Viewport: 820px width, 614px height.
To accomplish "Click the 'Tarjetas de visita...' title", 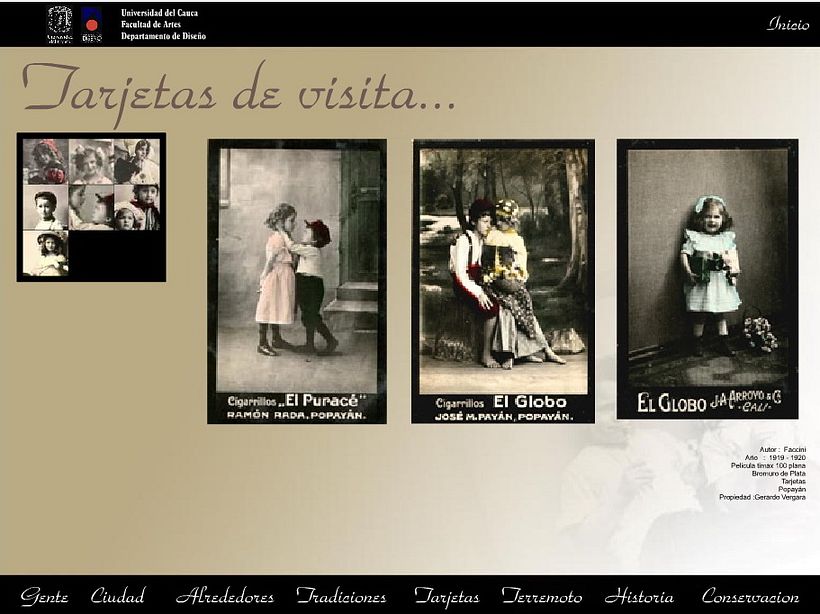I will [x=239, y=94].
